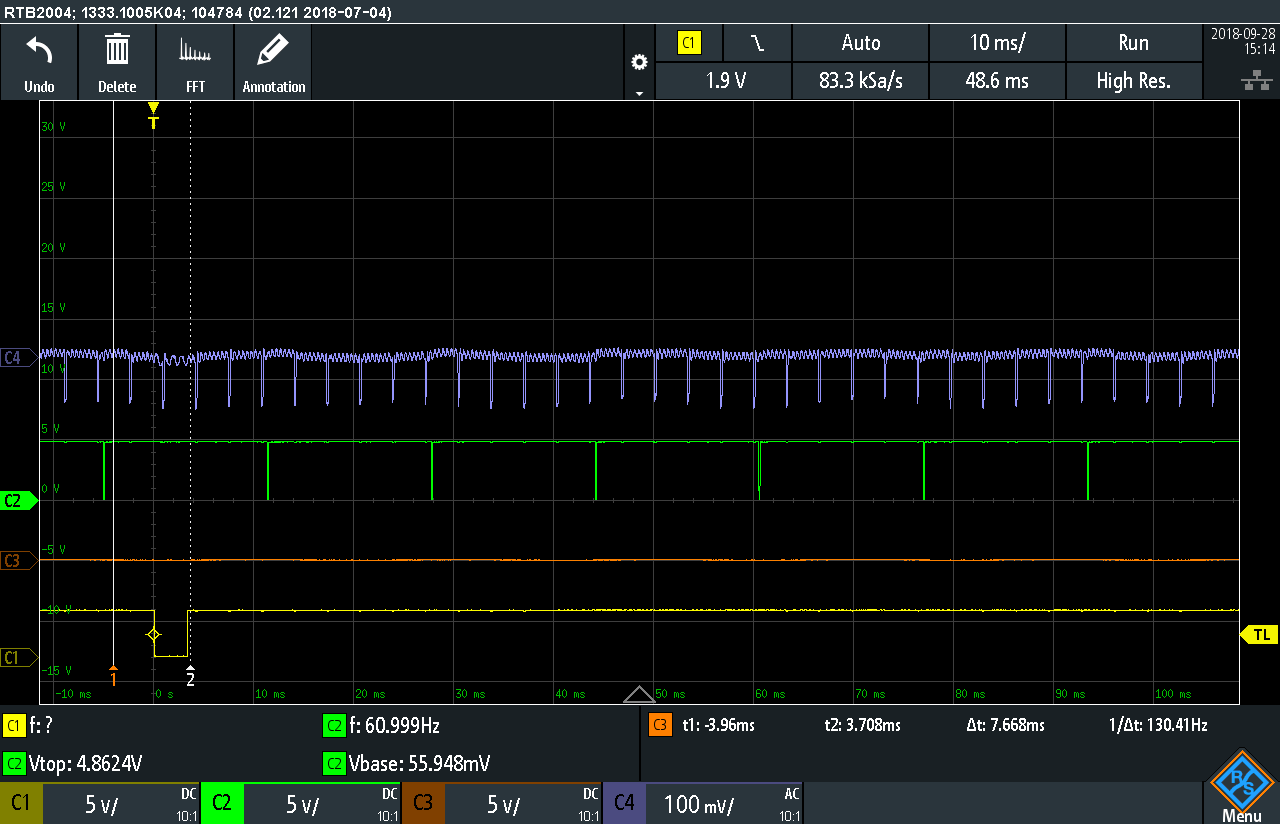This screenshot has width=1280, height=824.
Task: Click the C3 cursor source badge
Action: coord(660,725)
